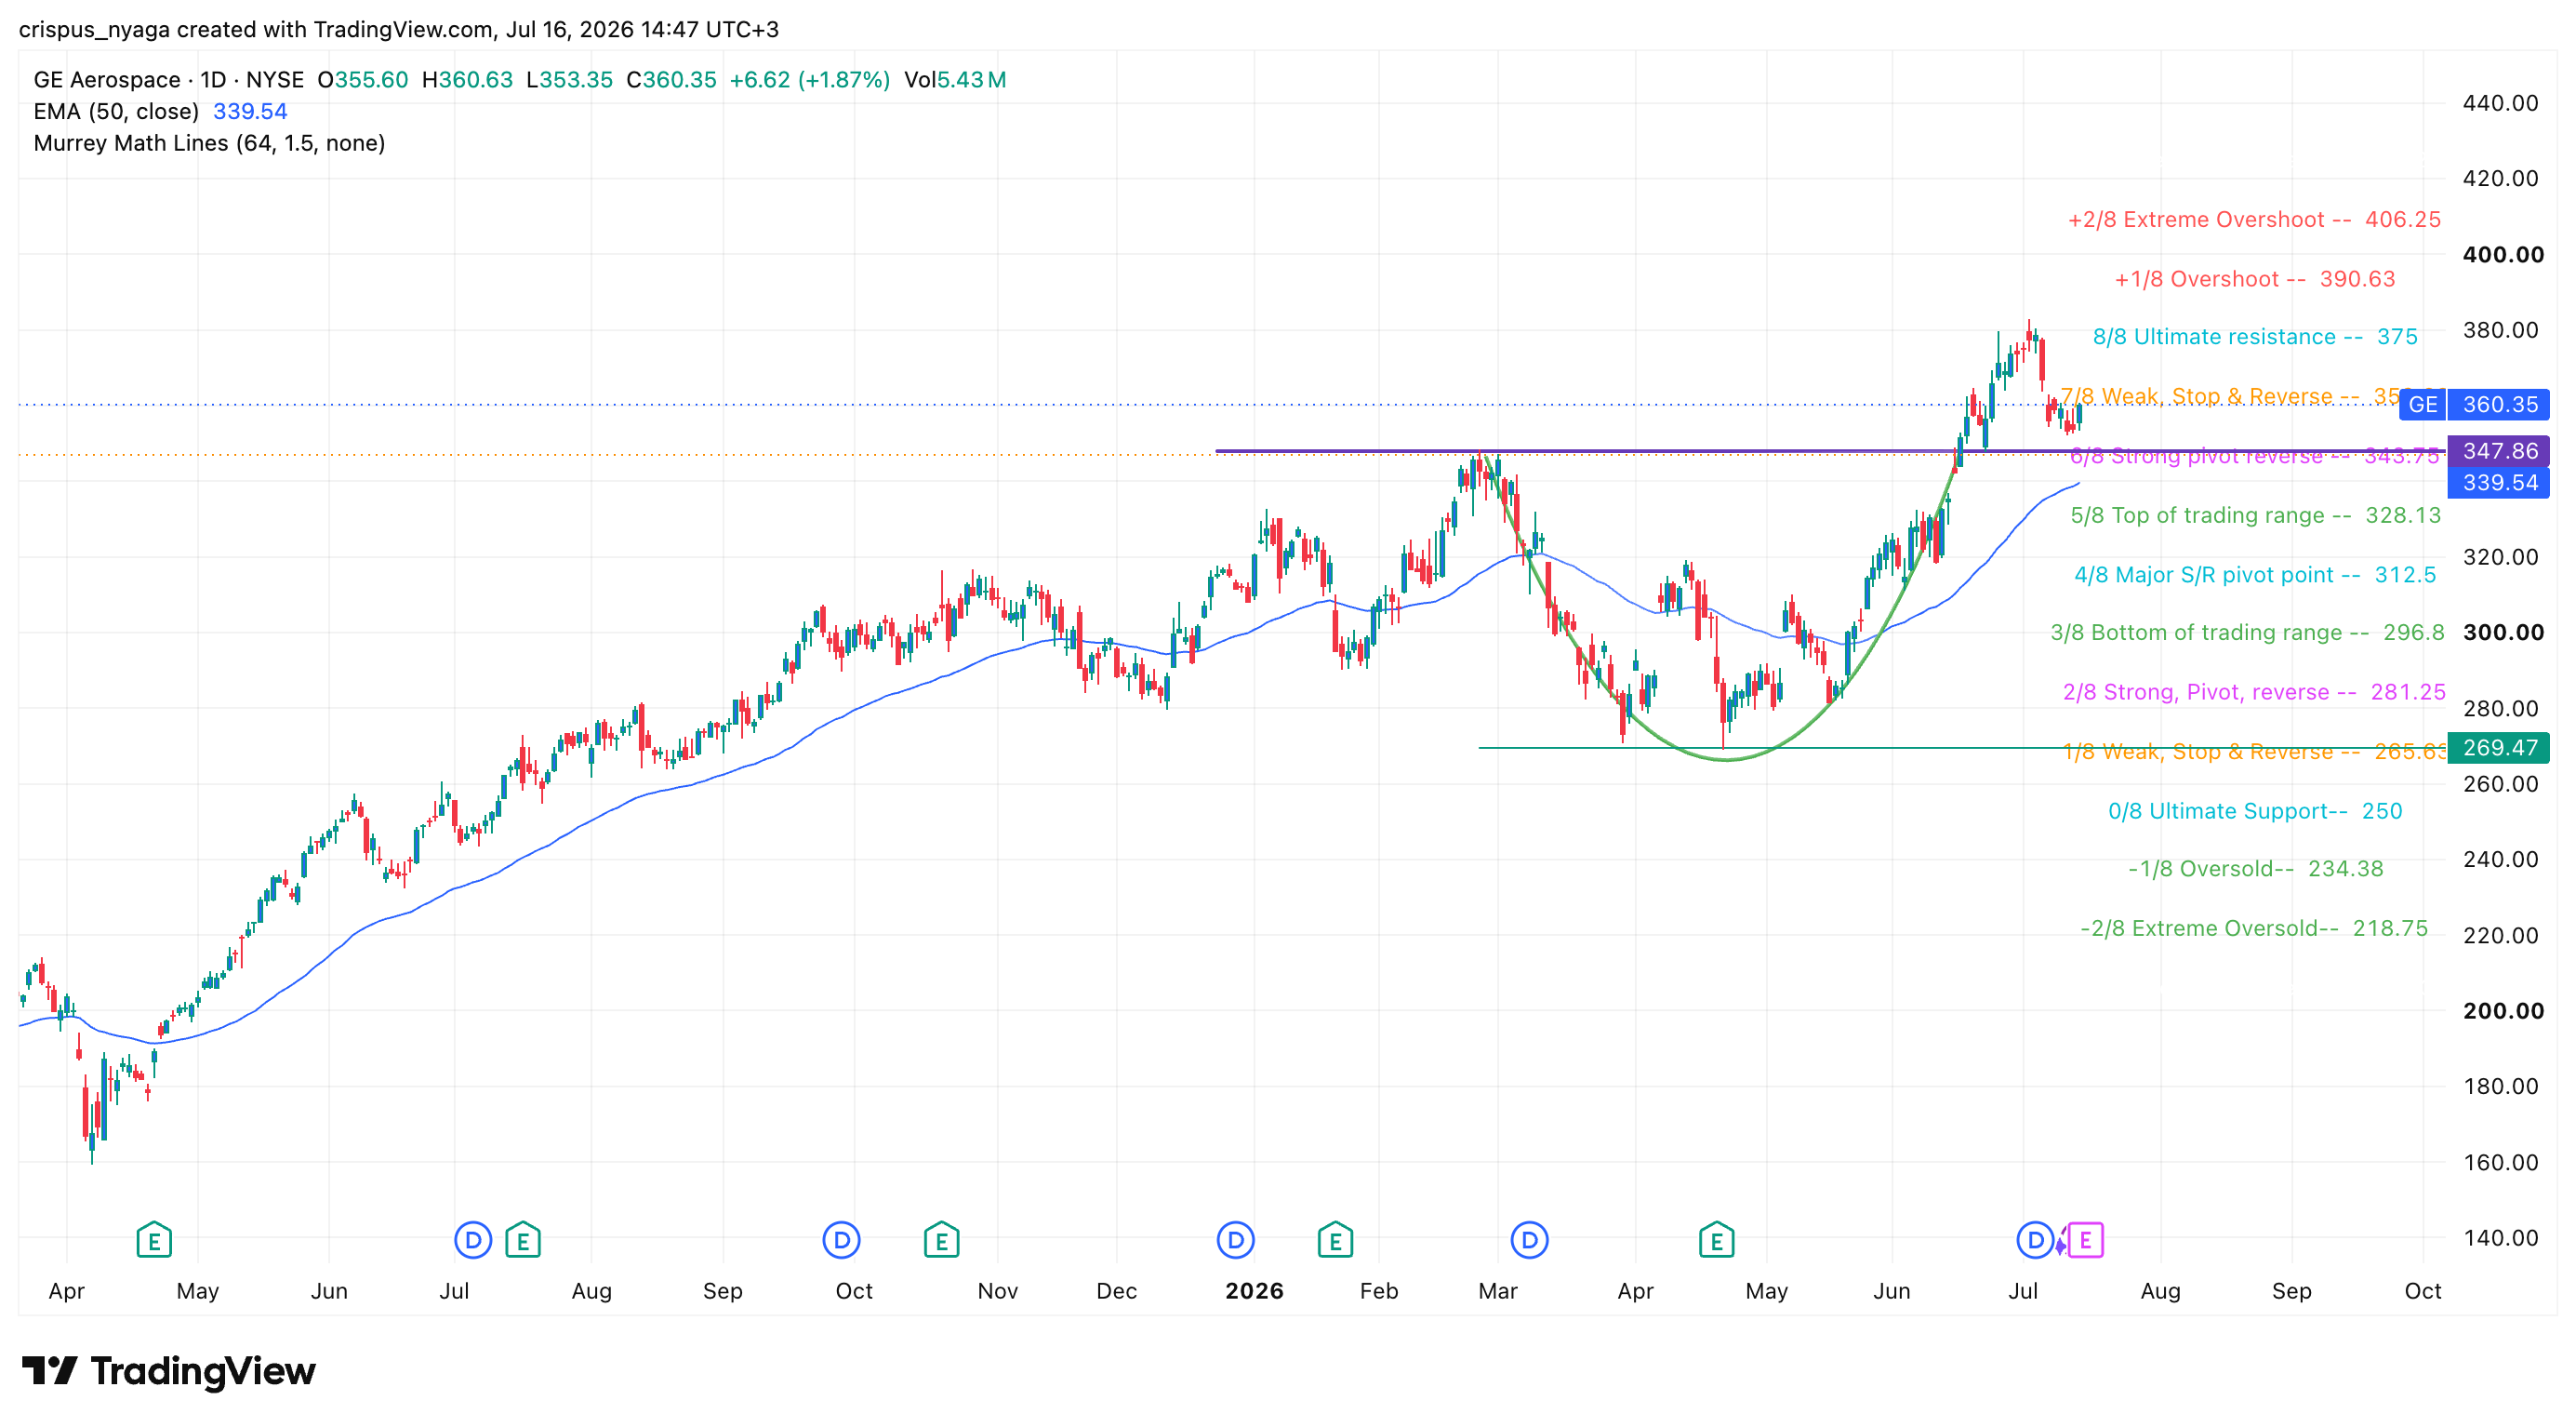Click the low value L353.35
This screenshot has height=1427, width=2576.
(x=569, y=80)
